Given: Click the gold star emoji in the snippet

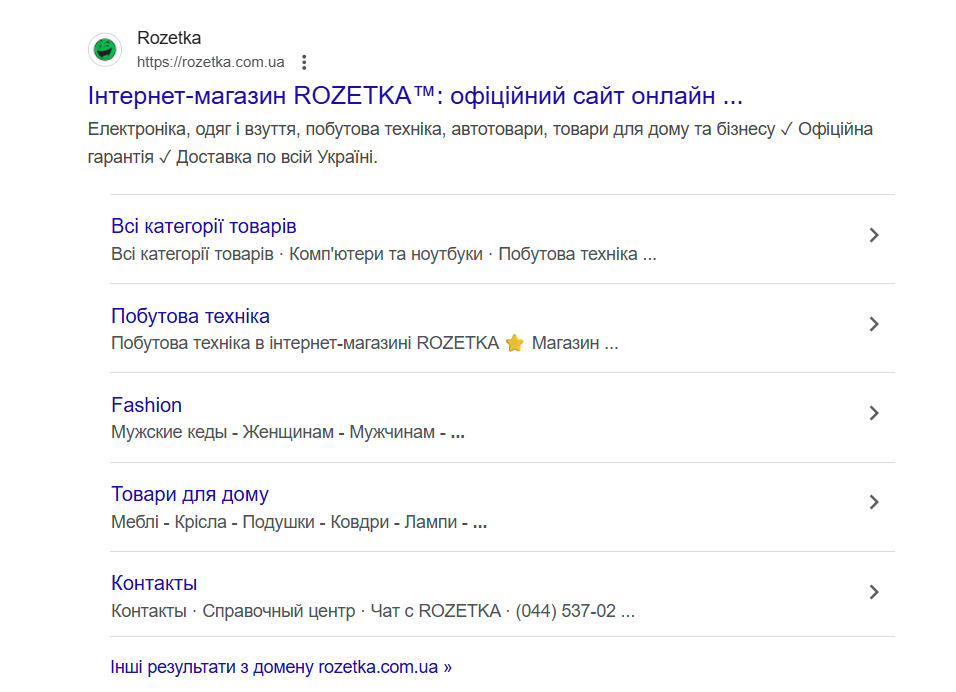Looking at the screenshot, I should click(515, 343).
